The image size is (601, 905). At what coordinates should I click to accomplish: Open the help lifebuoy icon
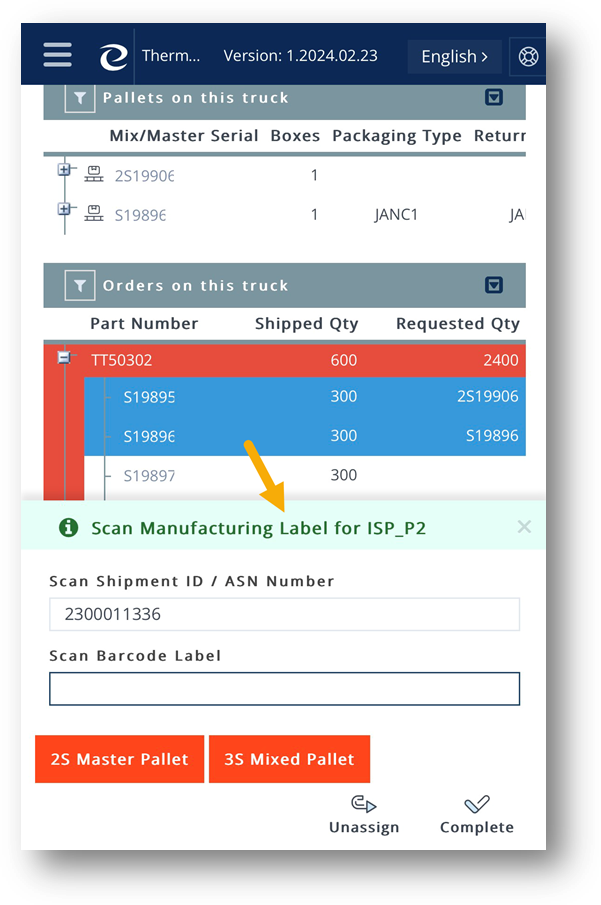[x=528, y=57]
